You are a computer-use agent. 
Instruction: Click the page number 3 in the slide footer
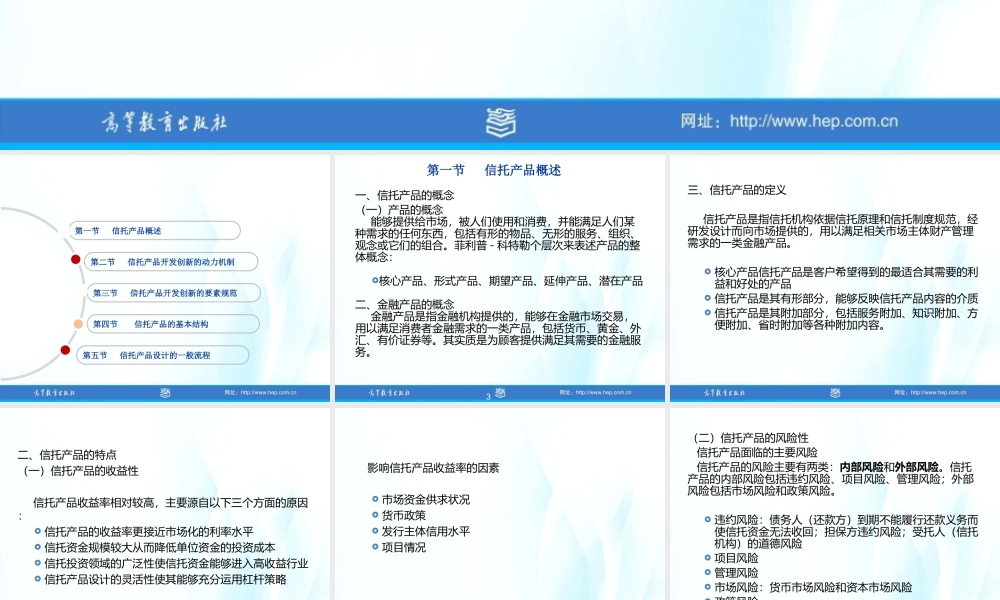487,395
